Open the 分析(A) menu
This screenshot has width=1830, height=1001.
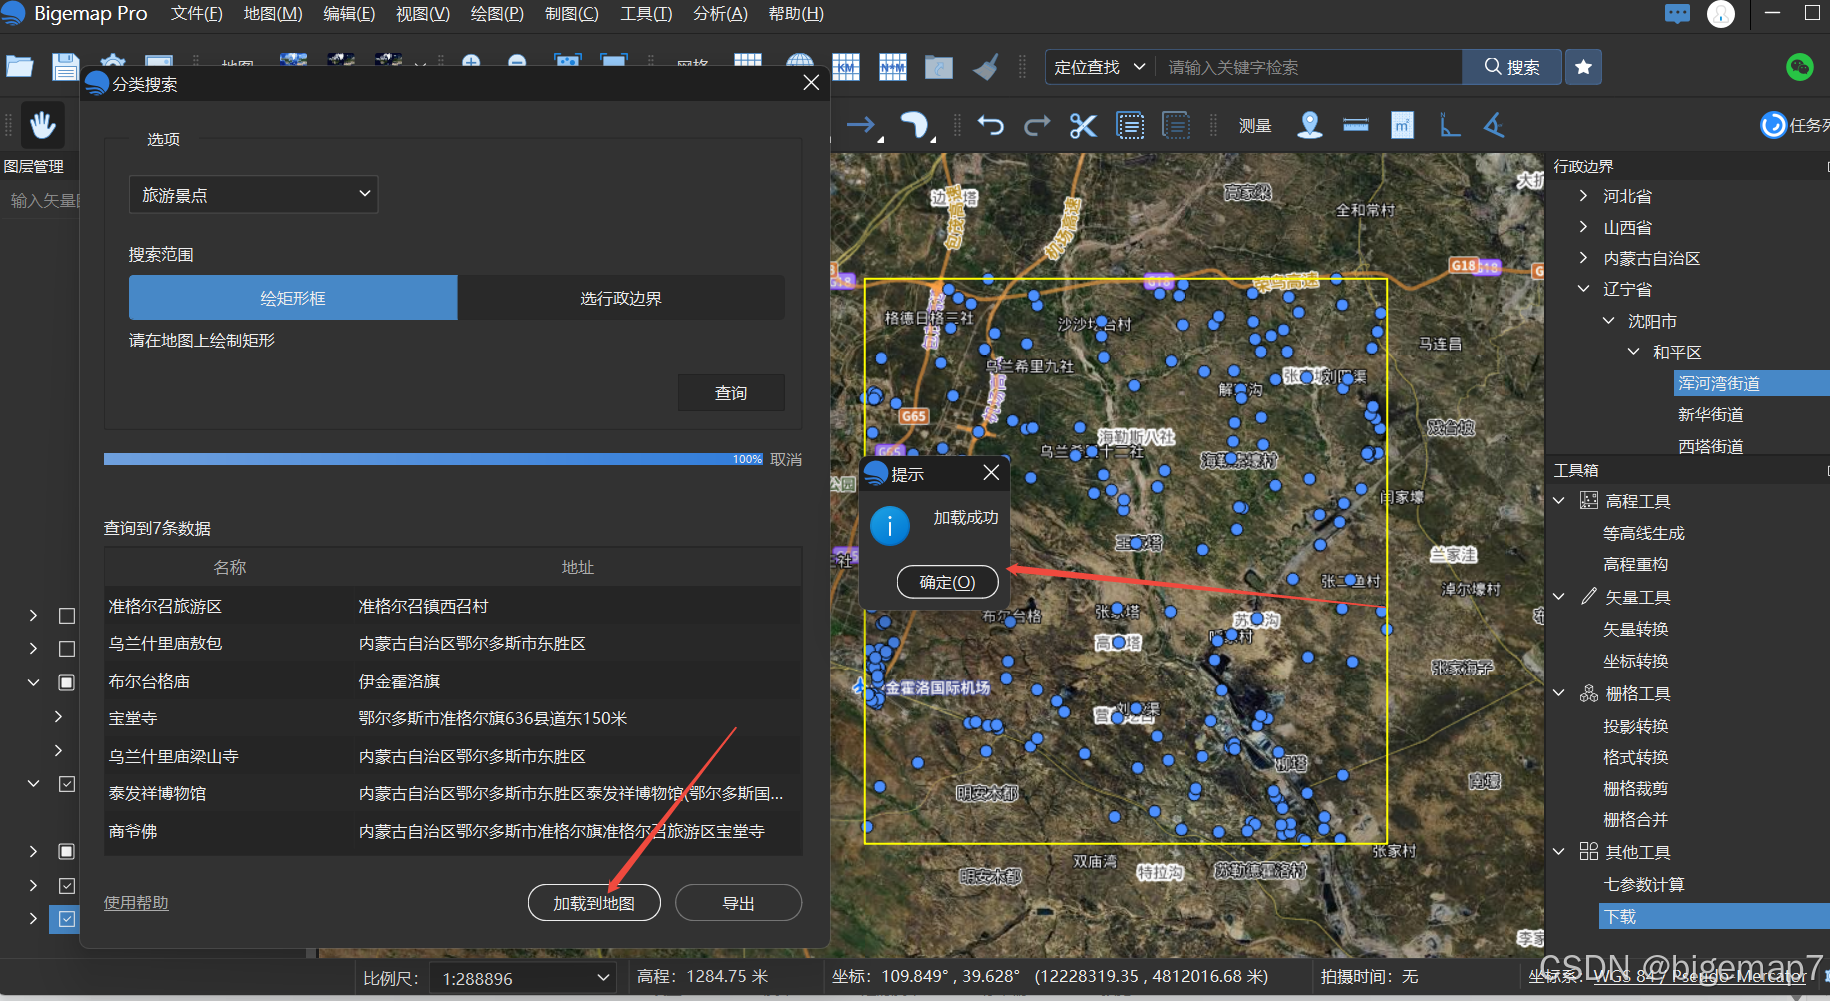[x=720, y=14]
